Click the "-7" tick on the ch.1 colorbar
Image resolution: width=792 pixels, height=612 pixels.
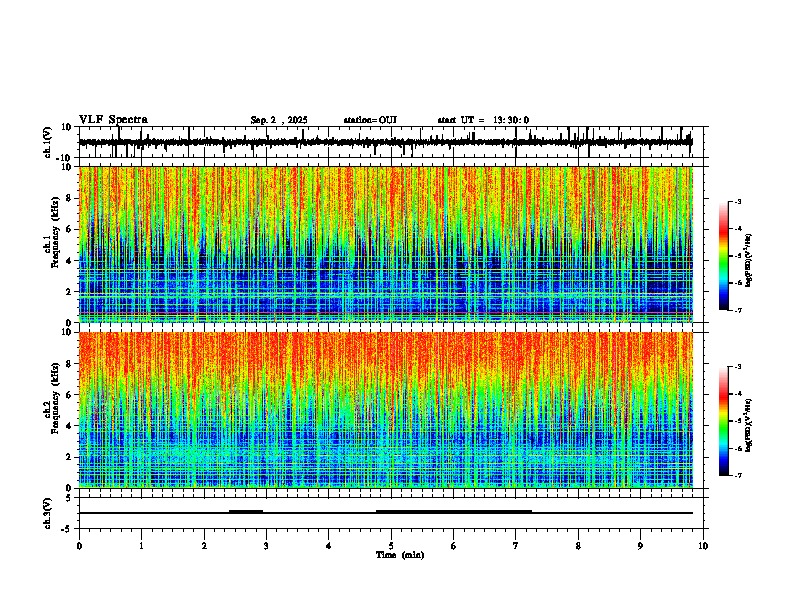click(x=737, y=310)
